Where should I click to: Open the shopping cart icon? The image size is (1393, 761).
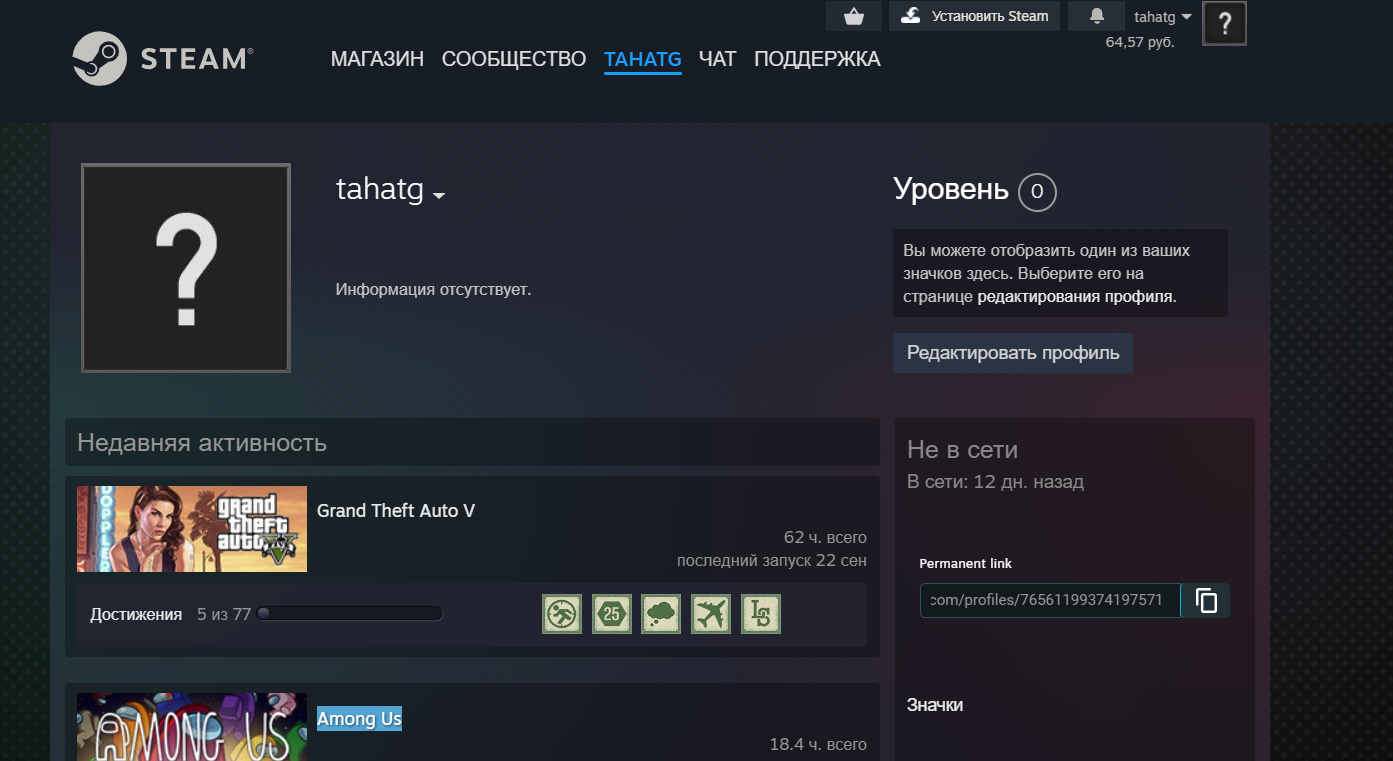coord(853,16)
